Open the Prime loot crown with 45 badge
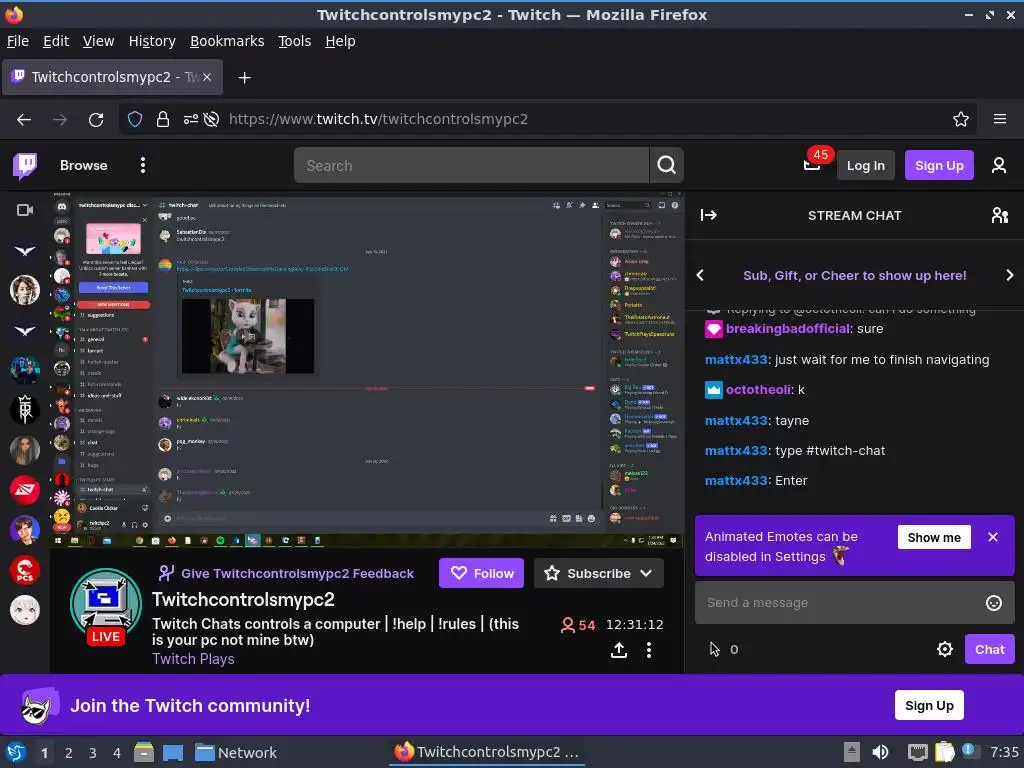This screenshot has width=1024, height=768. click(812, 164)
